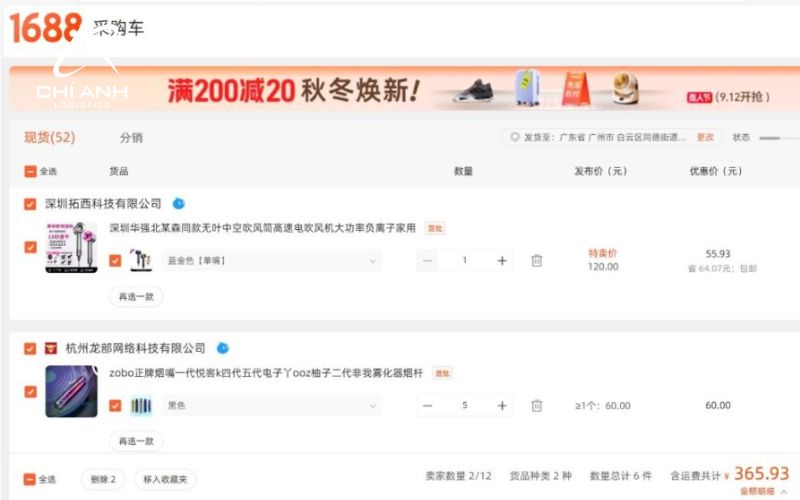This screenshot has width=800, height=500.
Task: Open the hair dryer product image
Action: pyautogui.click(x=71, y=247)
